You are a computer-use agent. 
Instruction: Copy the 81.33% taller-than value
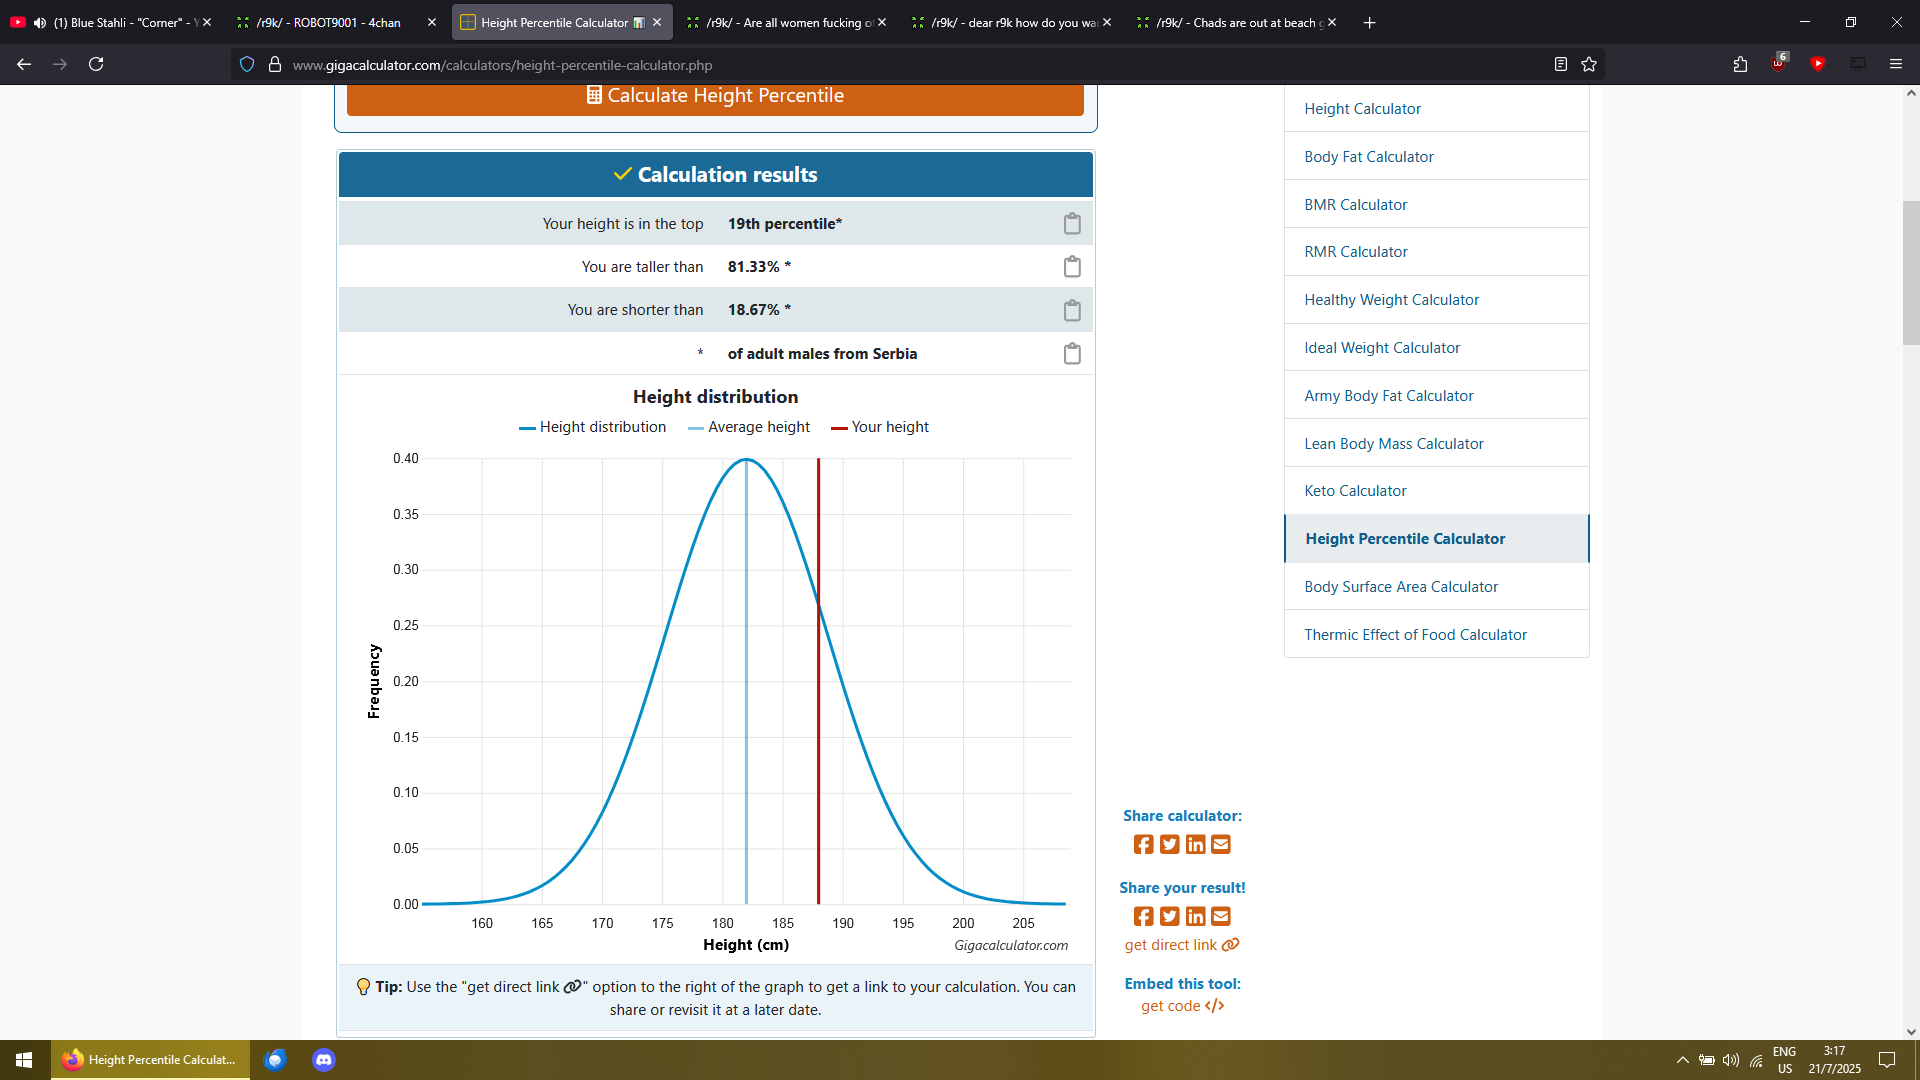[x=1072, y=267]
